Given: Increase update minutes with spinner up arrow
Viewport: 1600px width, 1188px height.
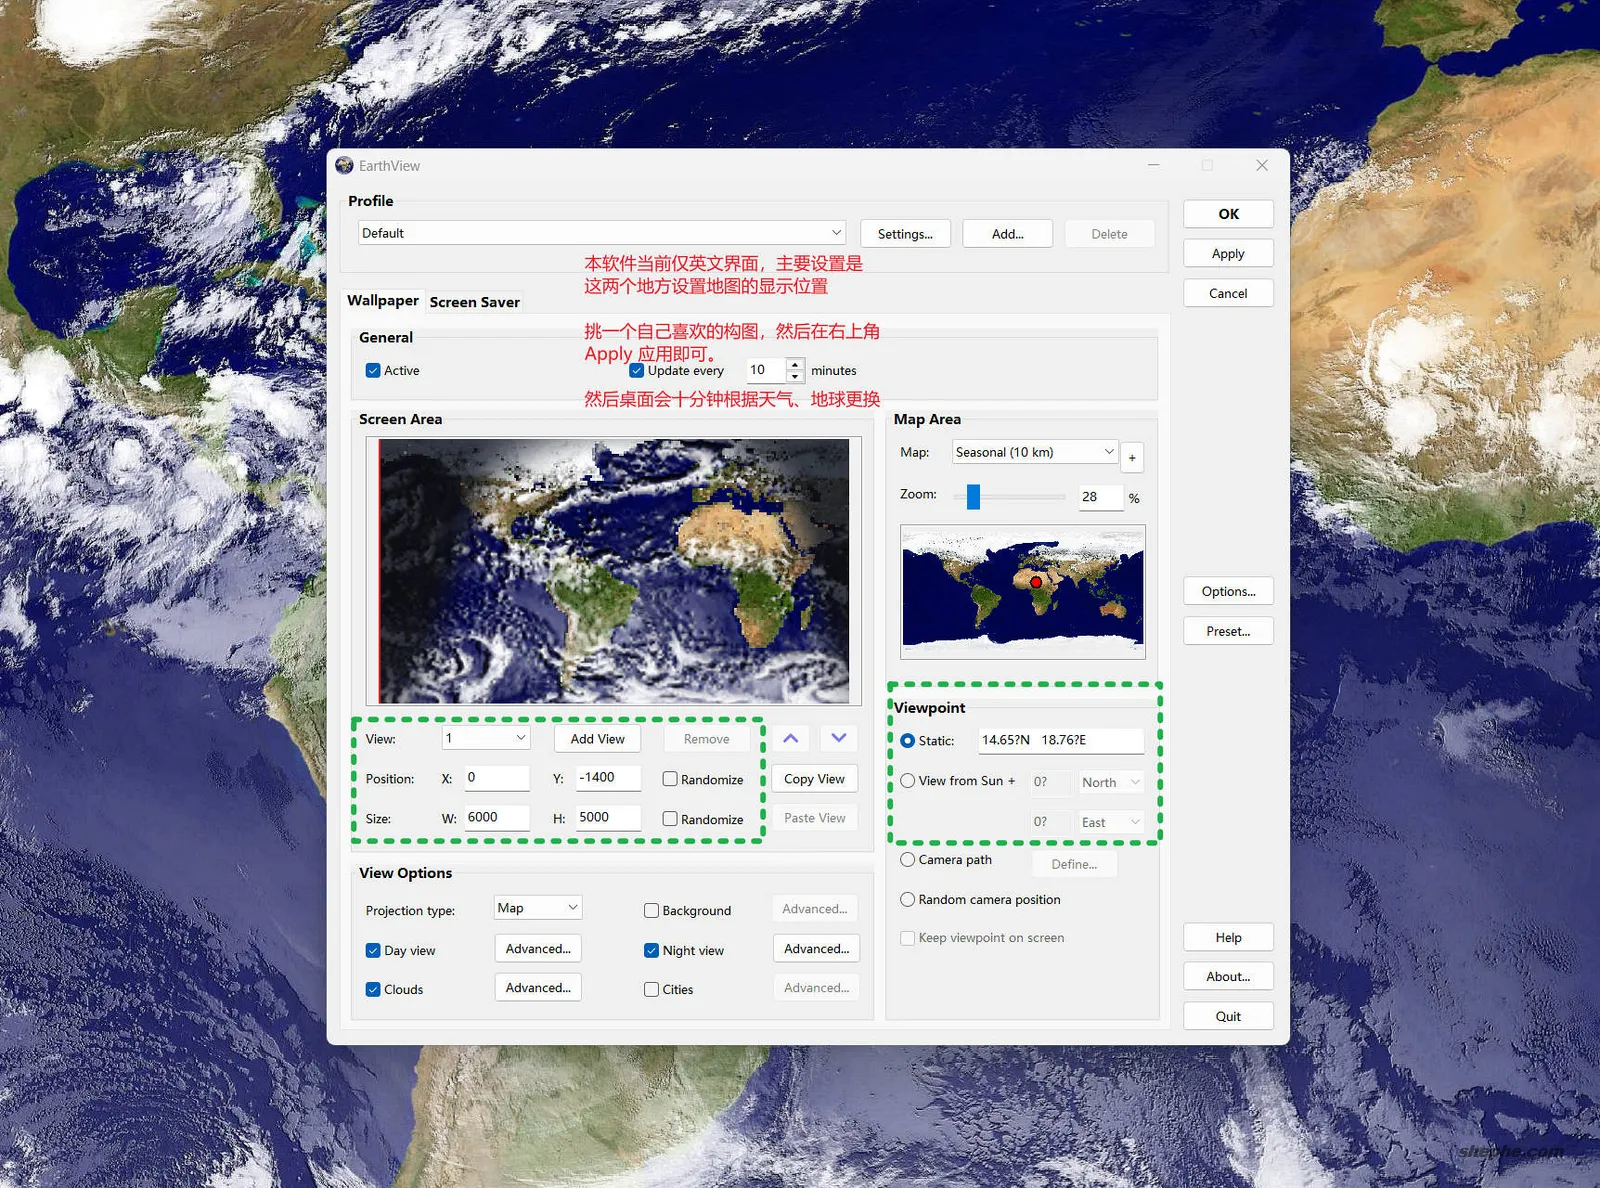Looking at the screenshot, I should tap(795, 364).
